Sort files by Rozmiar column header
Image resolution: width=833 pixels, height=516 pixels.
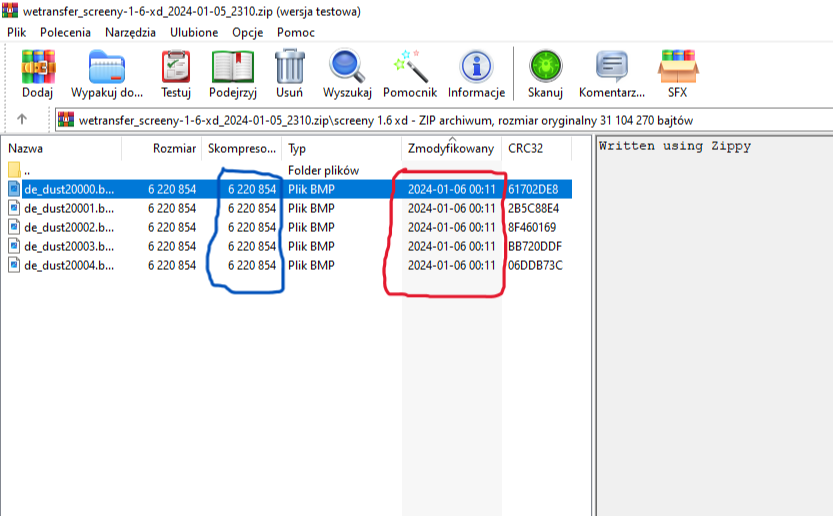point(174,149)
